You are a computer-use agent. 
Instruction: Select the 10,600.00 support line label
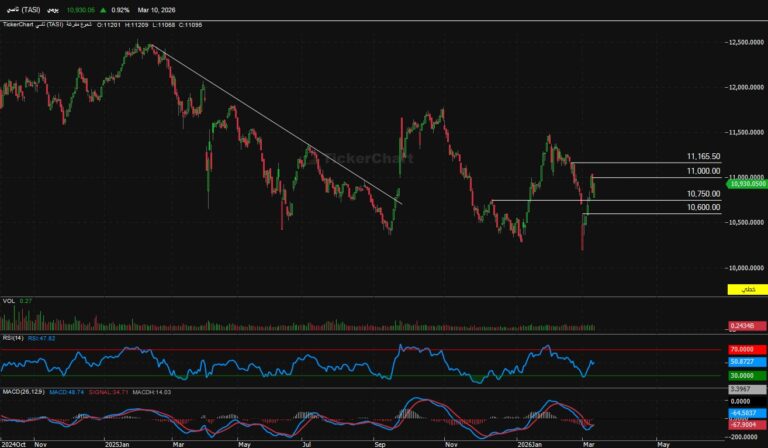[703, 207]
